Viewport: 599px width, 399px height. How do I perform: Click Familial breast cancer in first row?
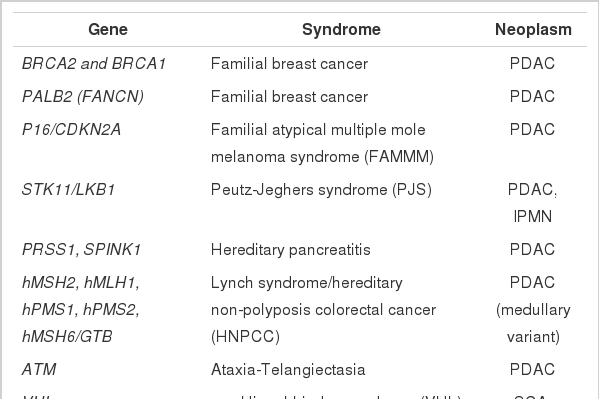[x=289, y=63]
